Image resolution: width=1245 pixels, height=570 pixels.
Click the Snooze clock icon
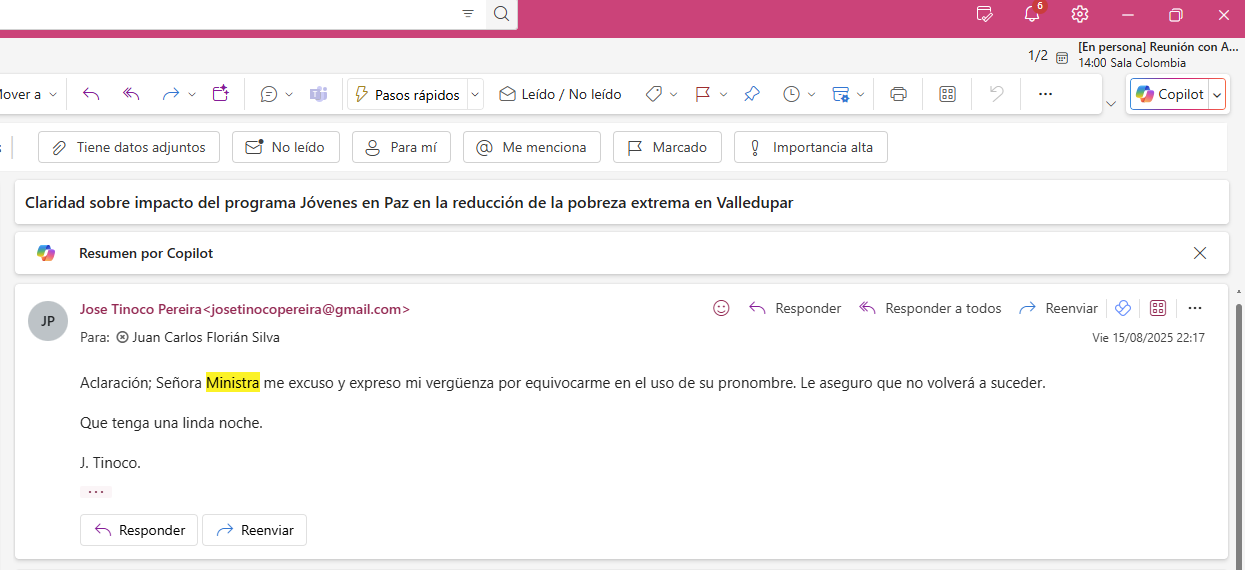(x=791, y=94)
